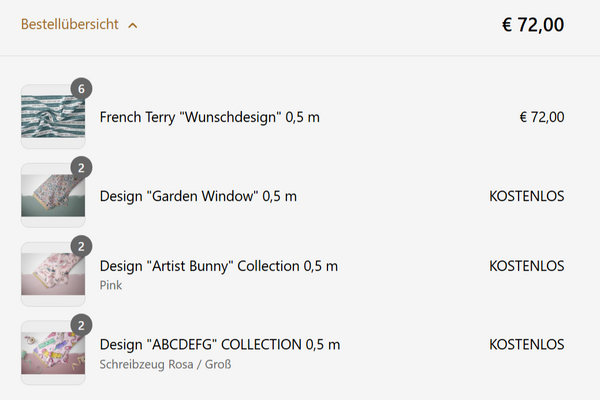600x400 pixels.
Task: Select the Design "ABCDEFG" COLLECTION name
Action: [220, 344]
